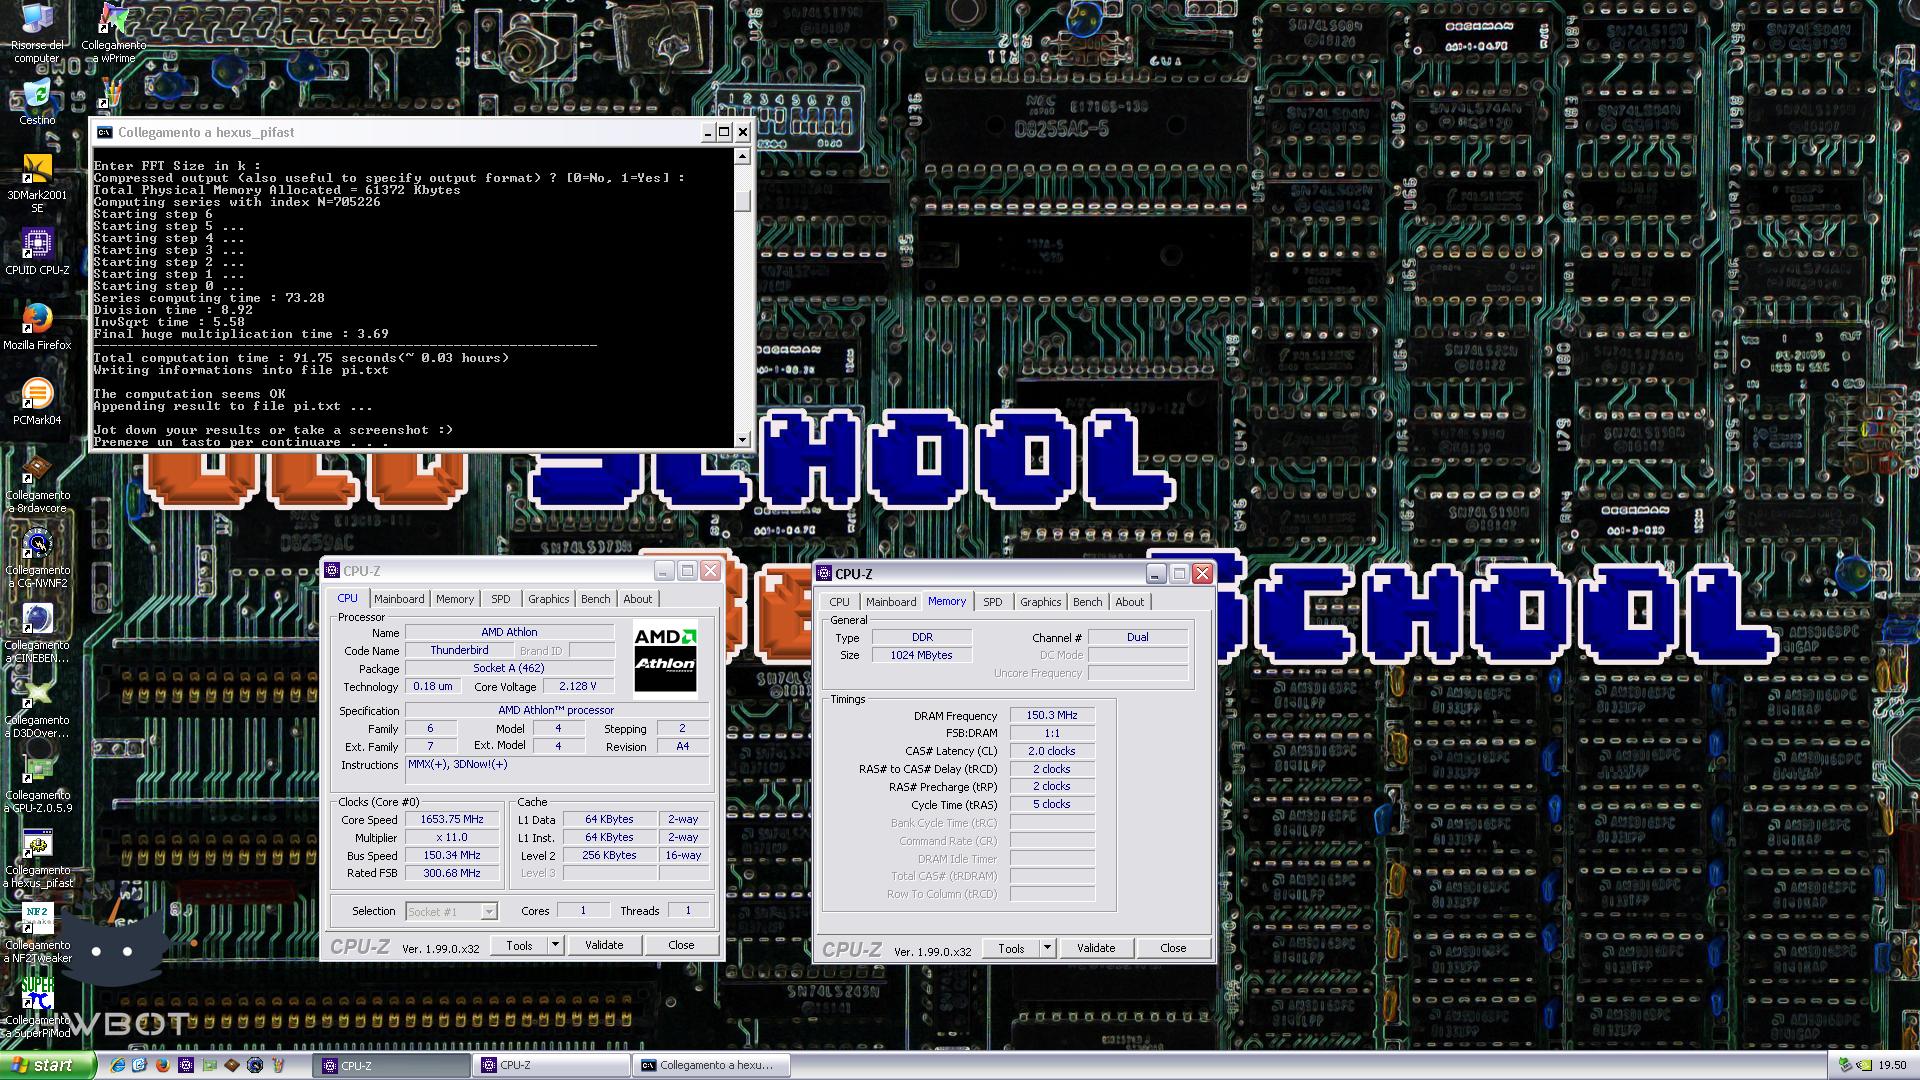The image size is (1920, 1080).
Task: Launch the CG-NVNF2 clock generator shortcut
Action: [37, 558]
